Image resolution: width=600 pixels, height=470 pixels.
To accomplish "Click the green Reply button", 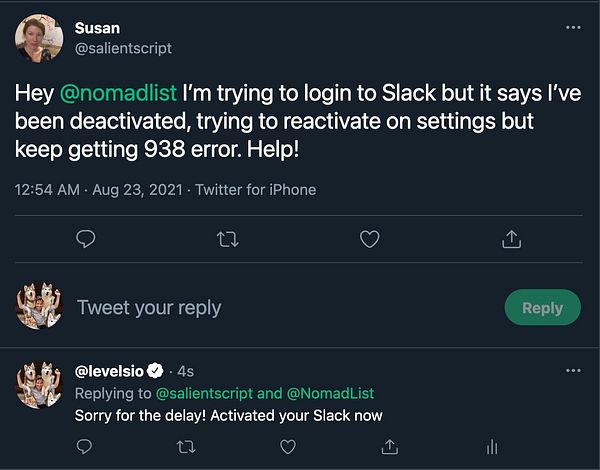I will 543,307.
